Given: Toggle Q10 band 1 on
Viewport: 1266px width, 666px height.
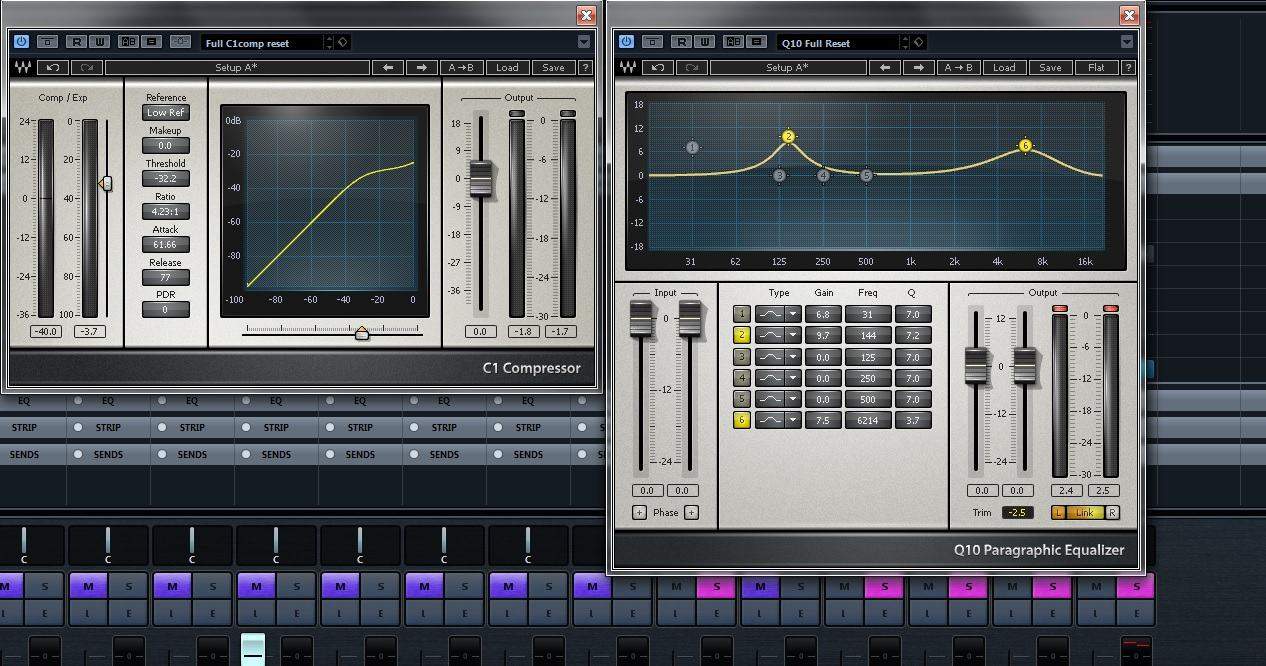Looking at the screenshot, I should tap(742, 314).
